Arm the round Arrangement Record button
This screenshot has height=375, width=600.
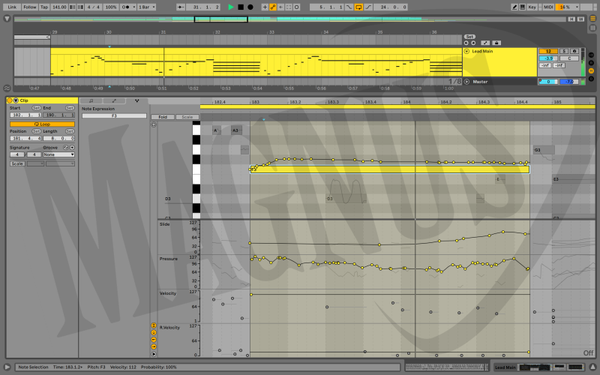[x=250, y=7]
